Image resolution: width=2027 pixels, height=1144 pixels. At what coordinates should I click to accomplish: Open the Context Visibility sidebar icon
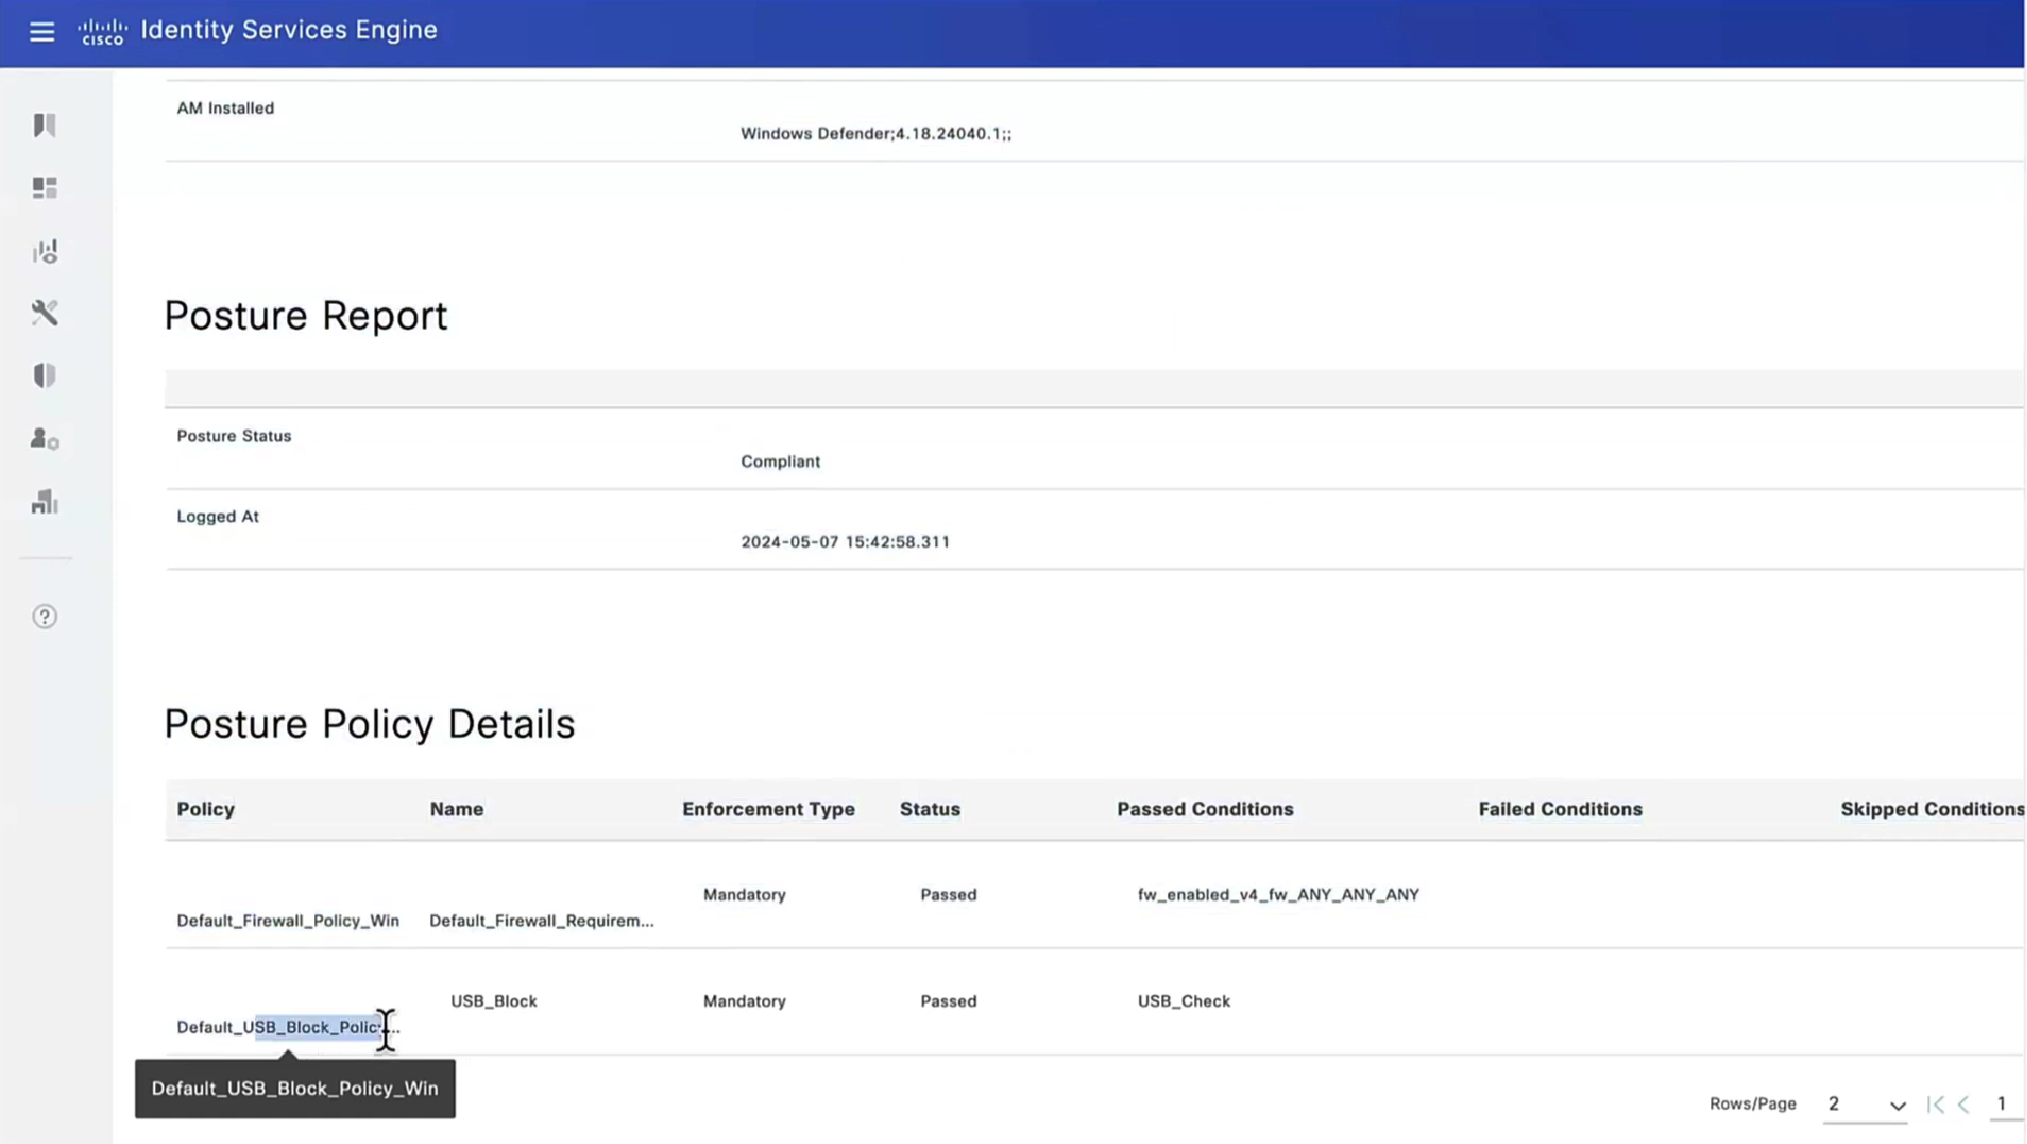click(x=45, y=251)
